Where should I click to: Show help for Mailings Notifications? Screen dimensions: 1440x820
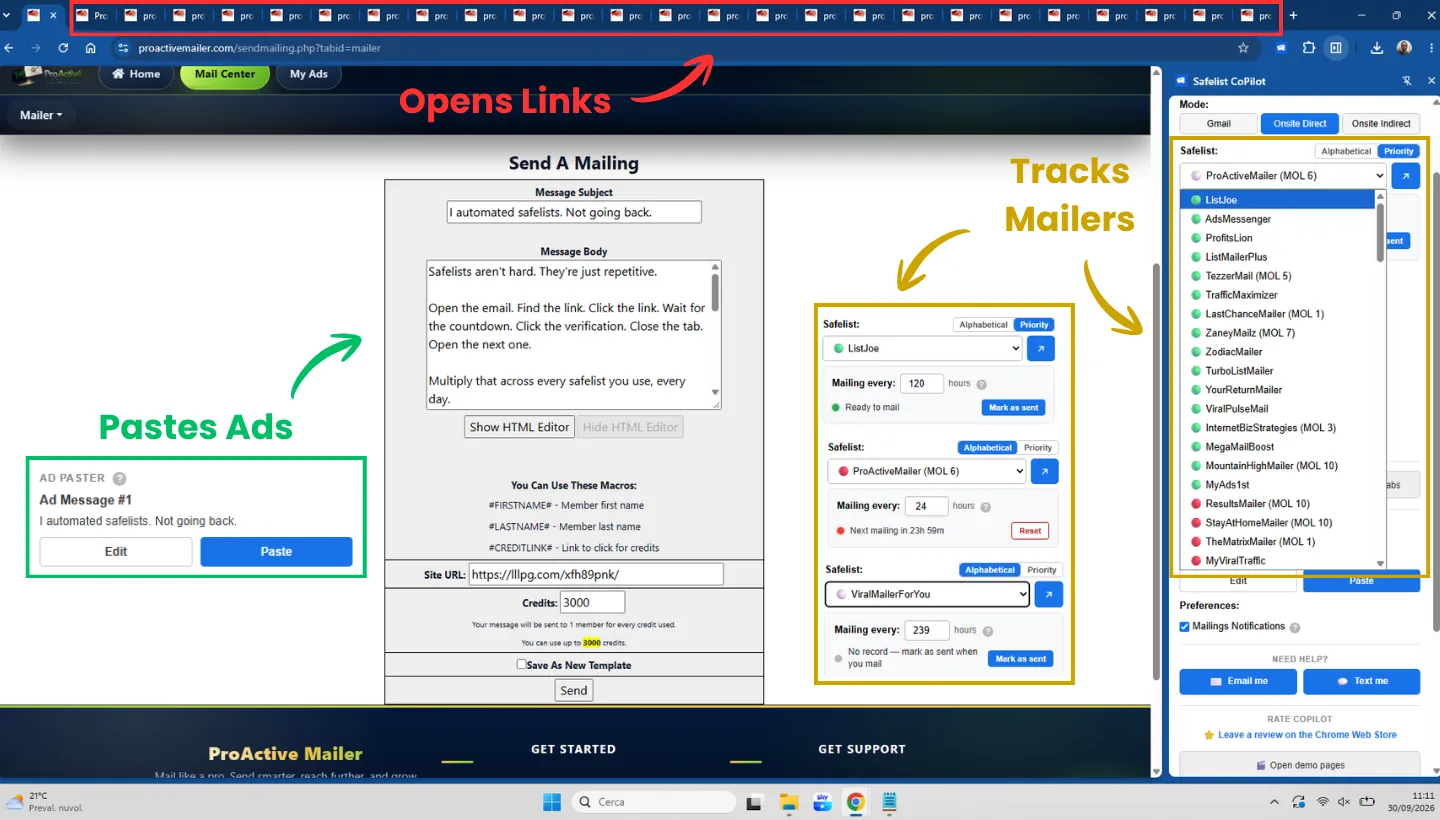click(1295, 628)
